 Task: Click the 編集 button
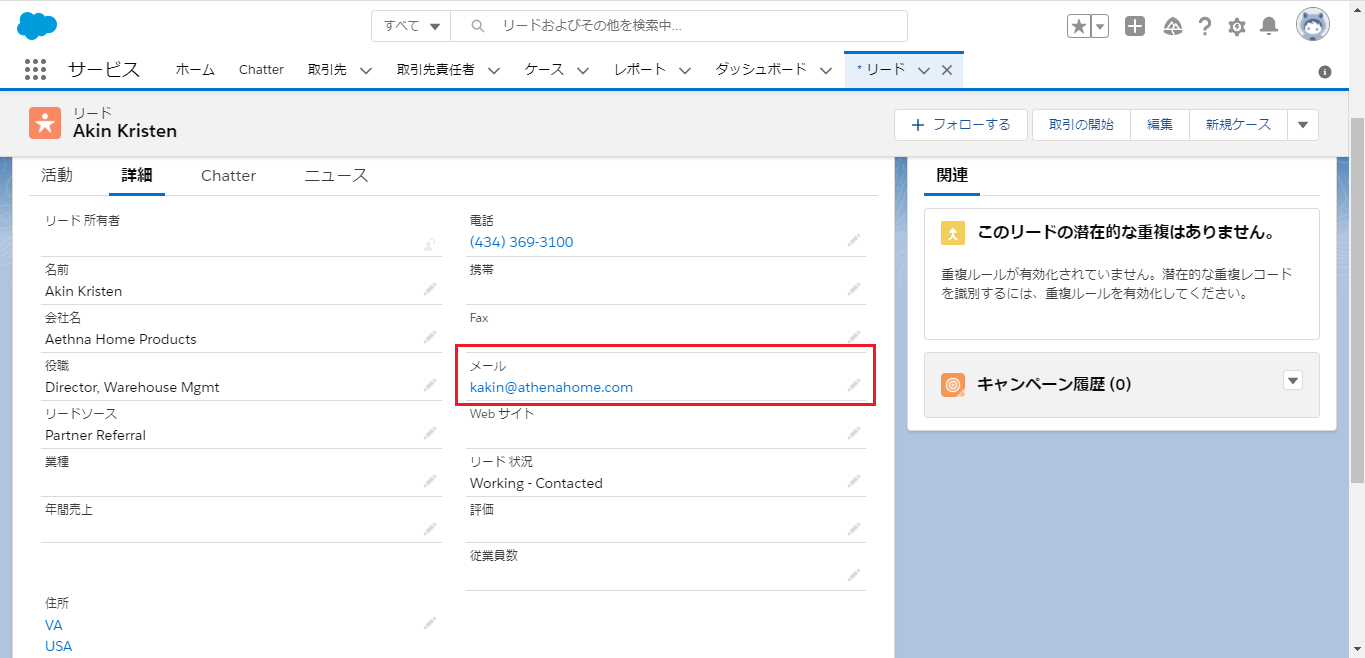tap(1160, 125)
